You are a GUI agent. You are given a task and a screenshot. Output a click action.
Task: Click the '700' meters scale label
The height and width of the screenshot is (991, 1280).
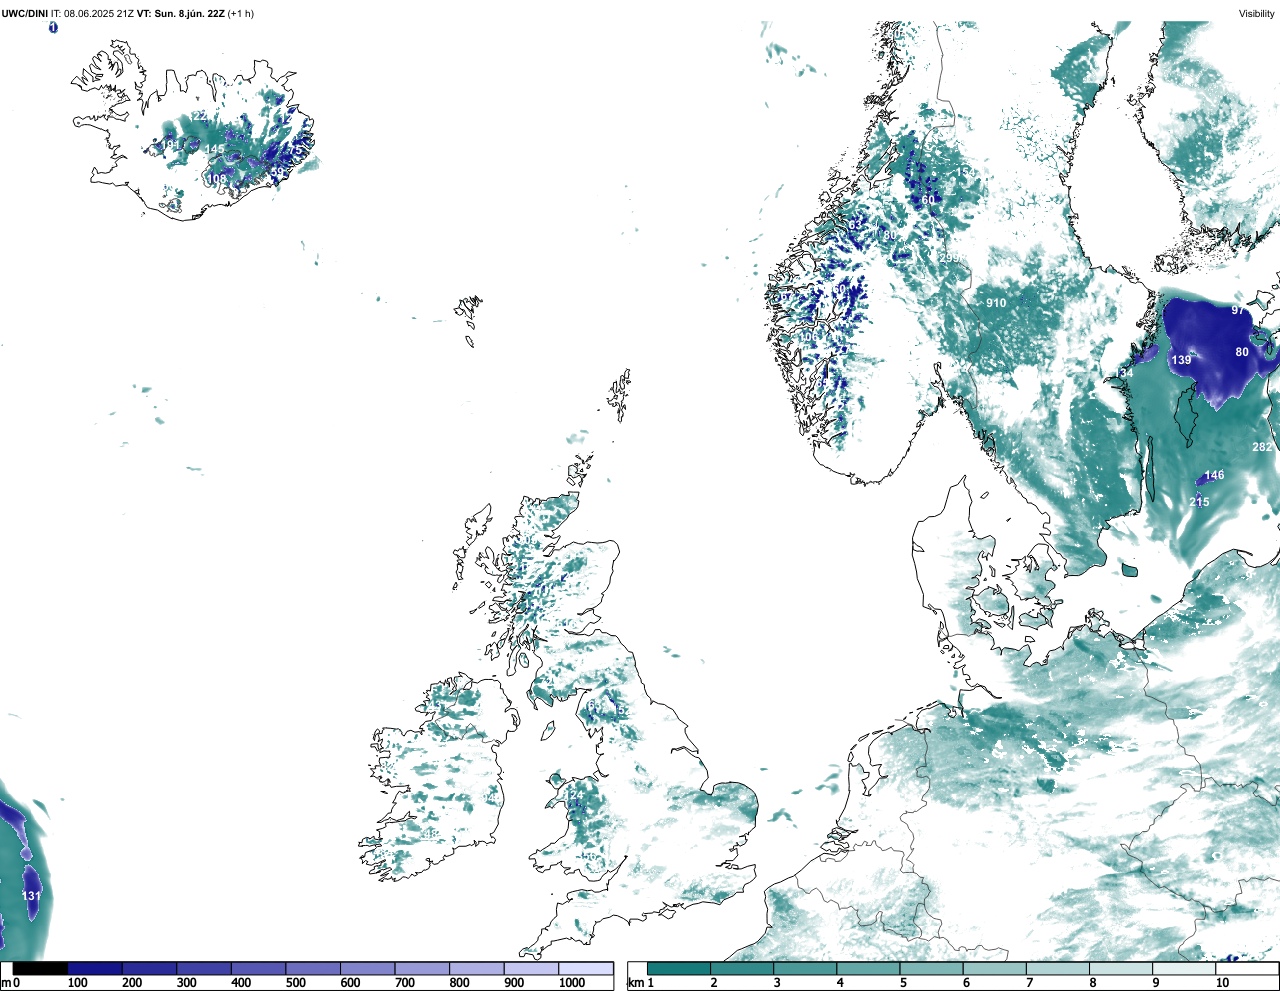[x=404, y=983]
